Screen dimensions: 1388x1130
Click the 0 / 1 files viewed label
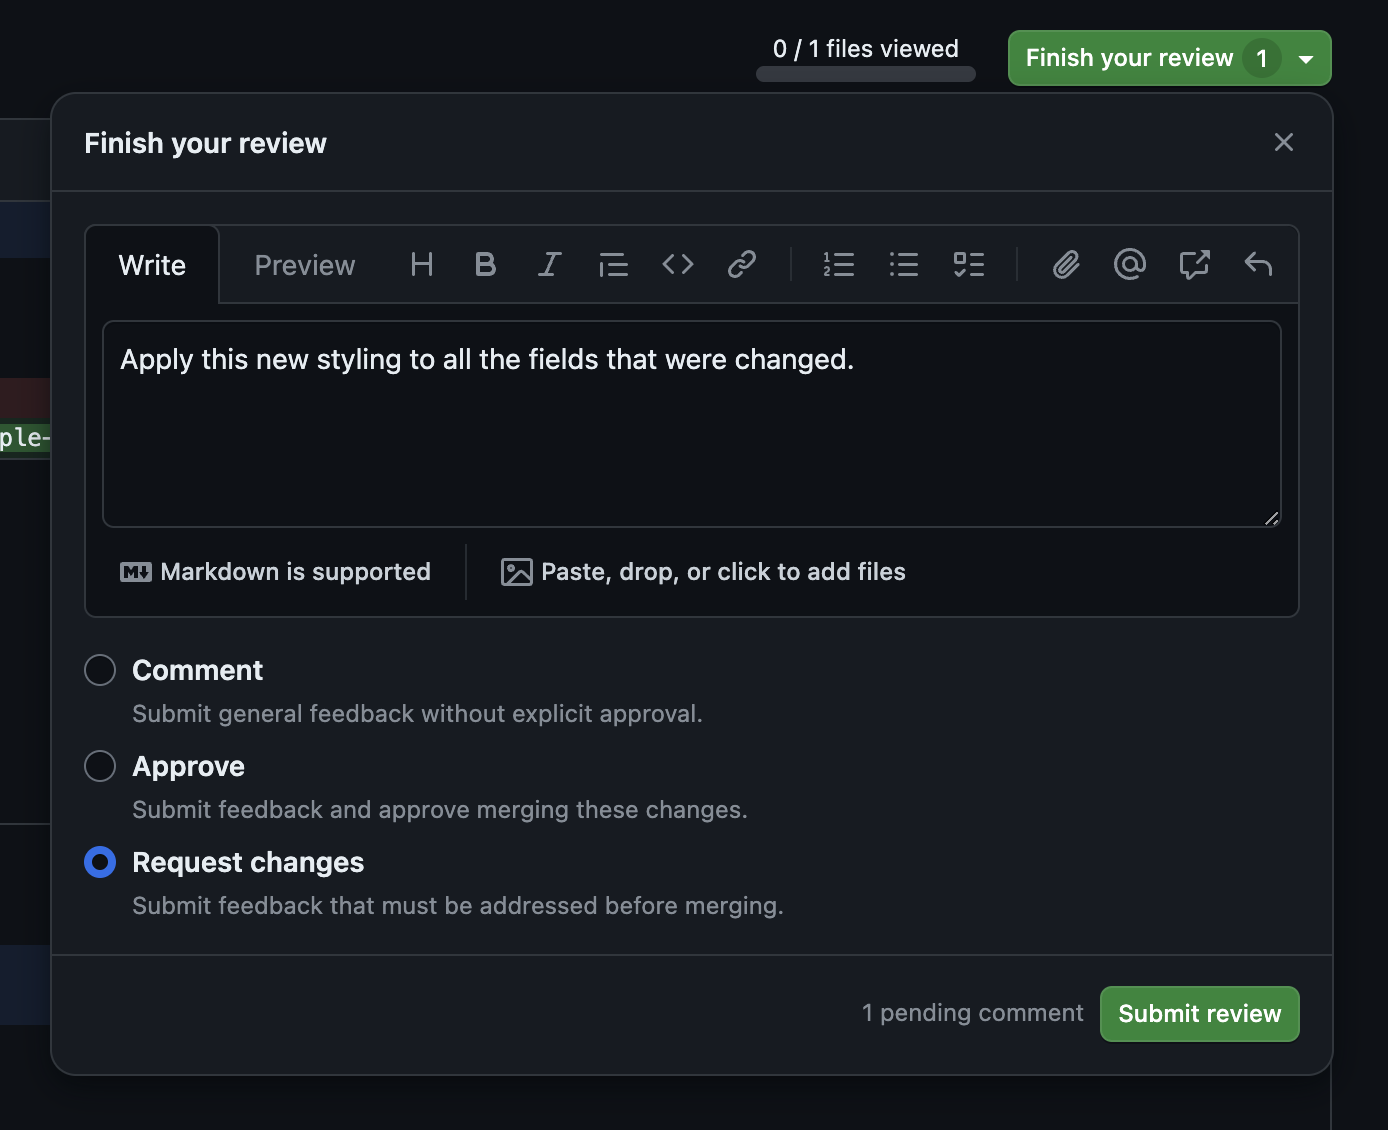[x=866, y=49]
